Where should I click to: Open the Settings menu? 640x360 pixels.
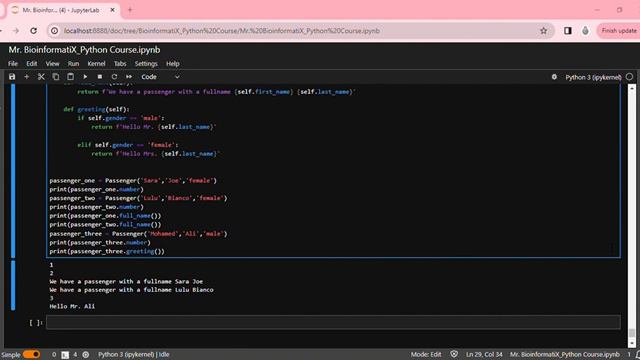point(146,64)
